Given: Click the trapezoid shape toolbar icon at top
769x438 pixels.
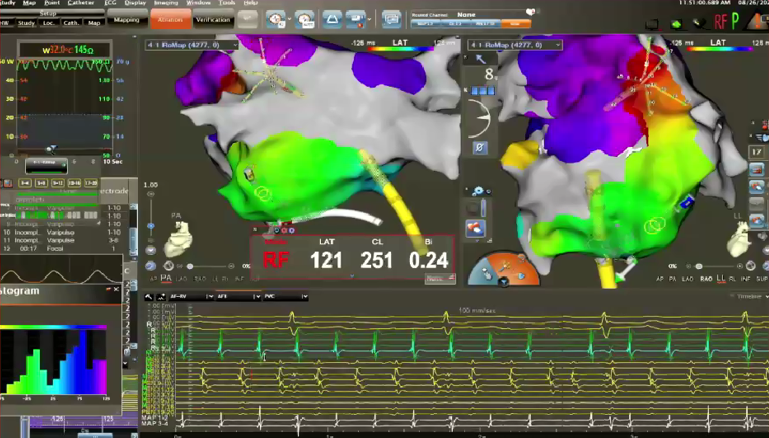Looking at the screenshot, I should pos(331,20).
